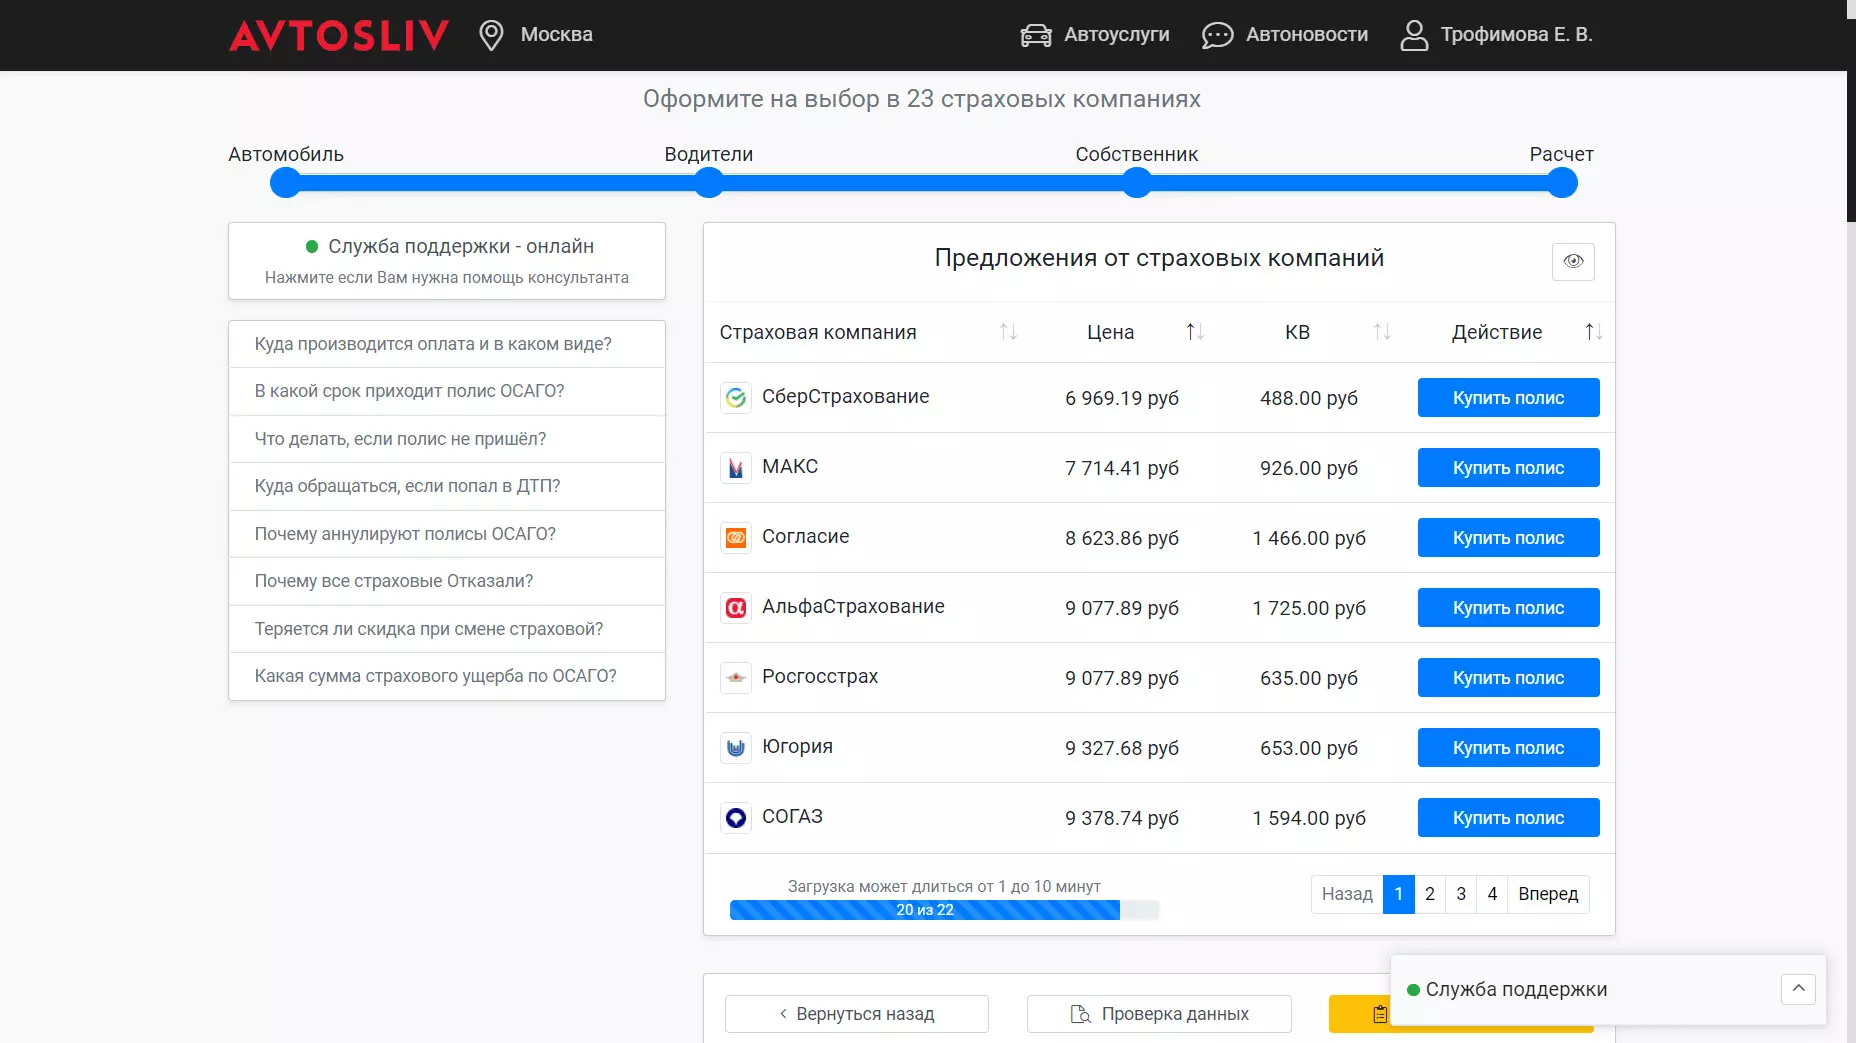Click Вперед pagination button
This screenshot has height=1043, width=1856.
point(1548,894)
